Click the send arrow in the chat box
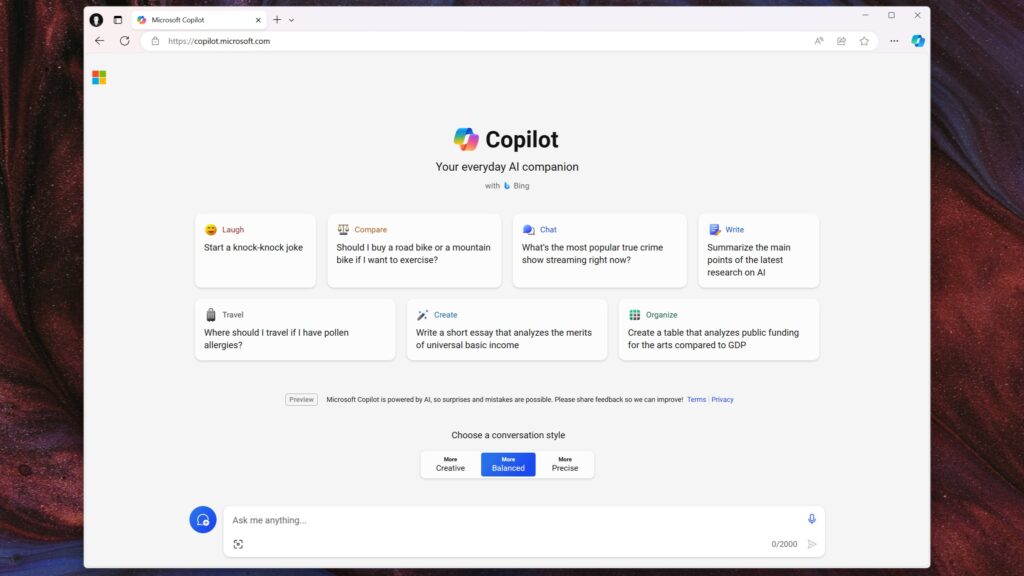Screen dimensions: 1024x576 point(812,544)
